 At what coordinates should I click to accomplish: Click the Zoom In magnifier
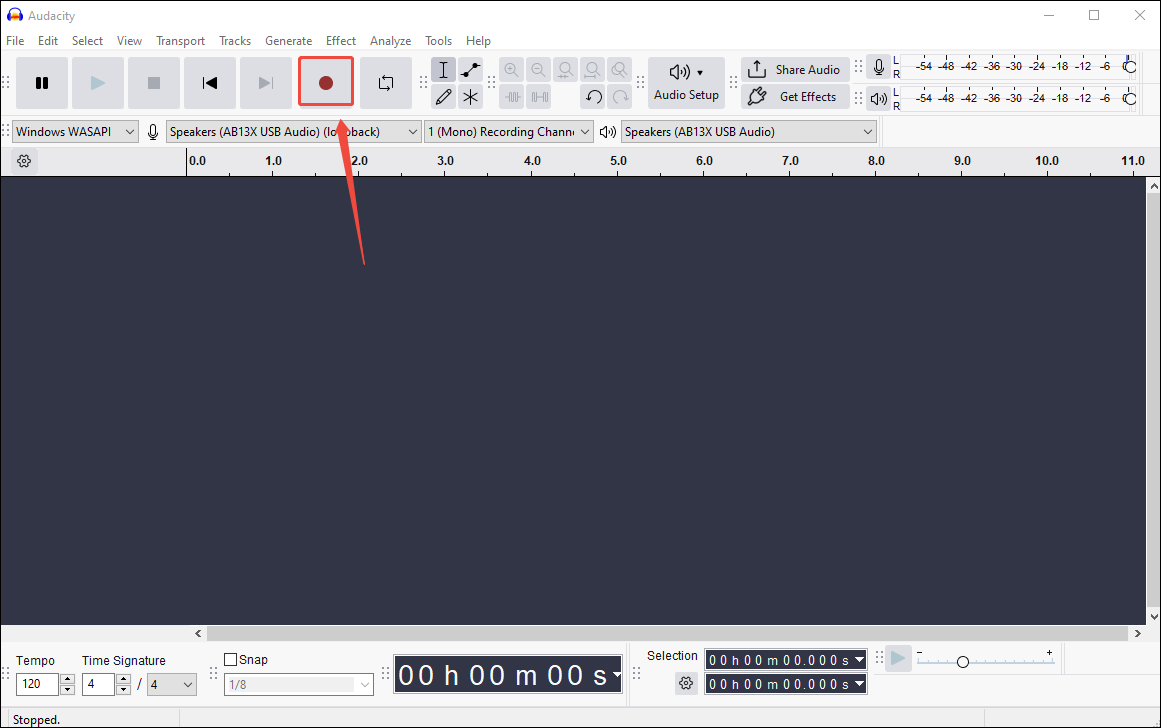click(x=512, y=70)
